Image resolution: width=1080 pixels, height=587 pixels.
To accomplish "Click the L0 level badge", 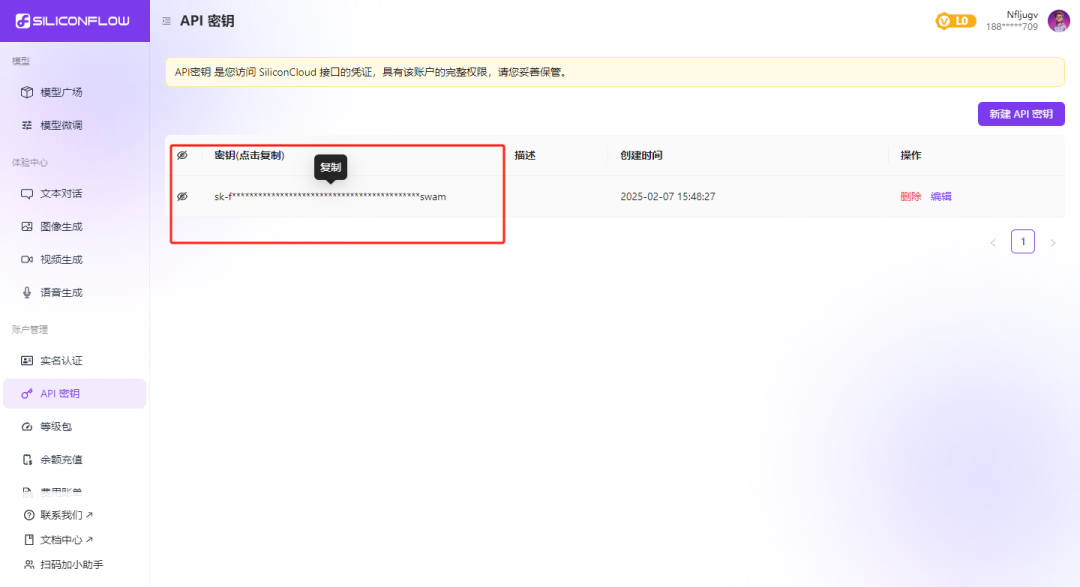I will pos(955,21).
